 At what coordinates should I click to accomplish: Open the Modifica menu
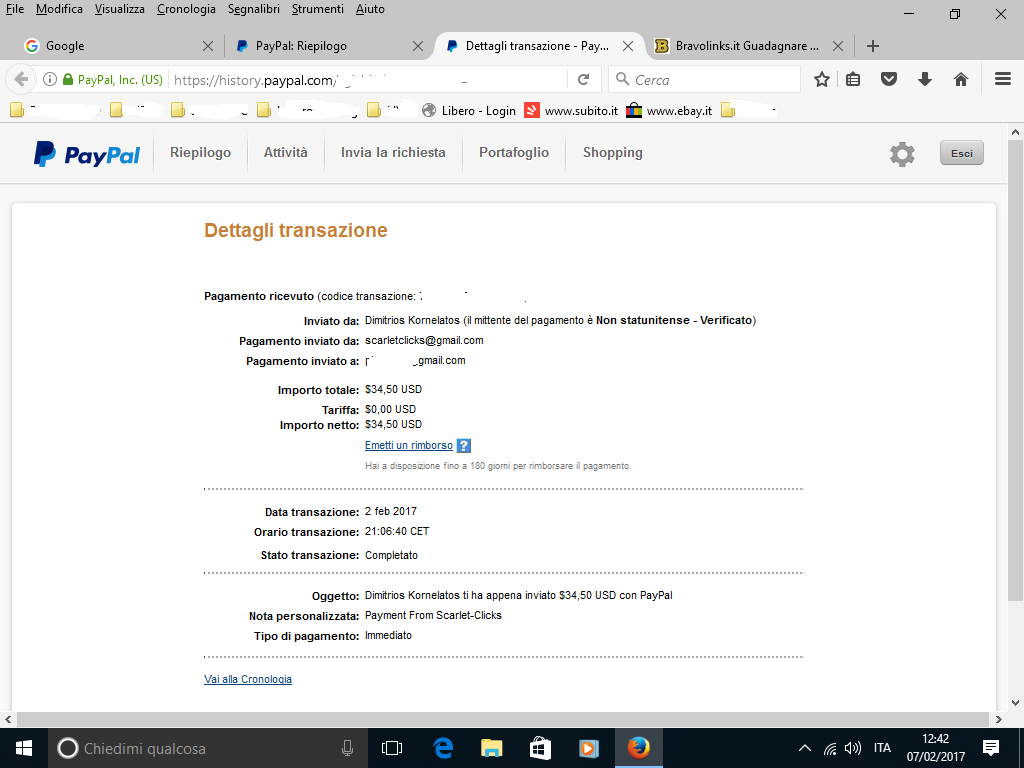click(59, 9)
